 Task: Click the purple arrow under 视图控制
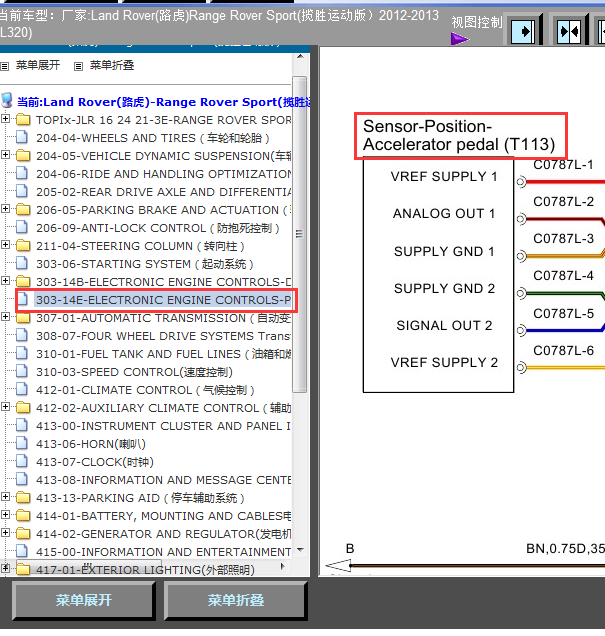459,39
